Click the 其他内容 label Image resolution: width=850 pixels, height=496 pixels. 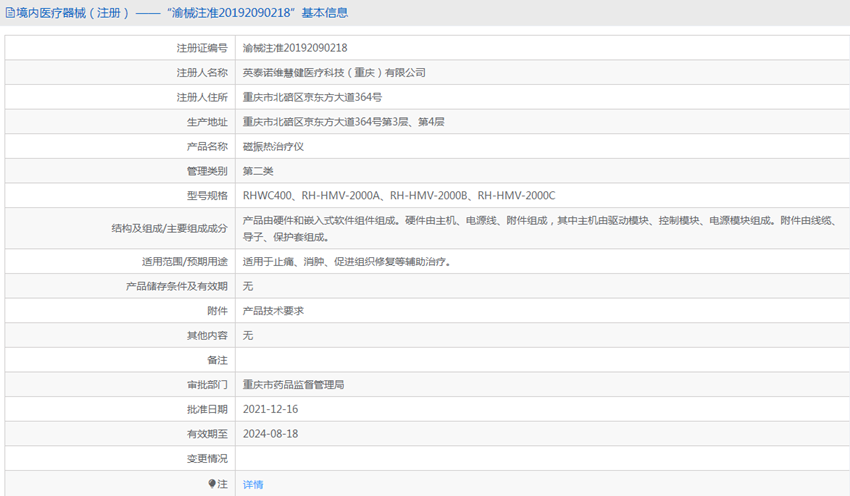click(208, 336)
